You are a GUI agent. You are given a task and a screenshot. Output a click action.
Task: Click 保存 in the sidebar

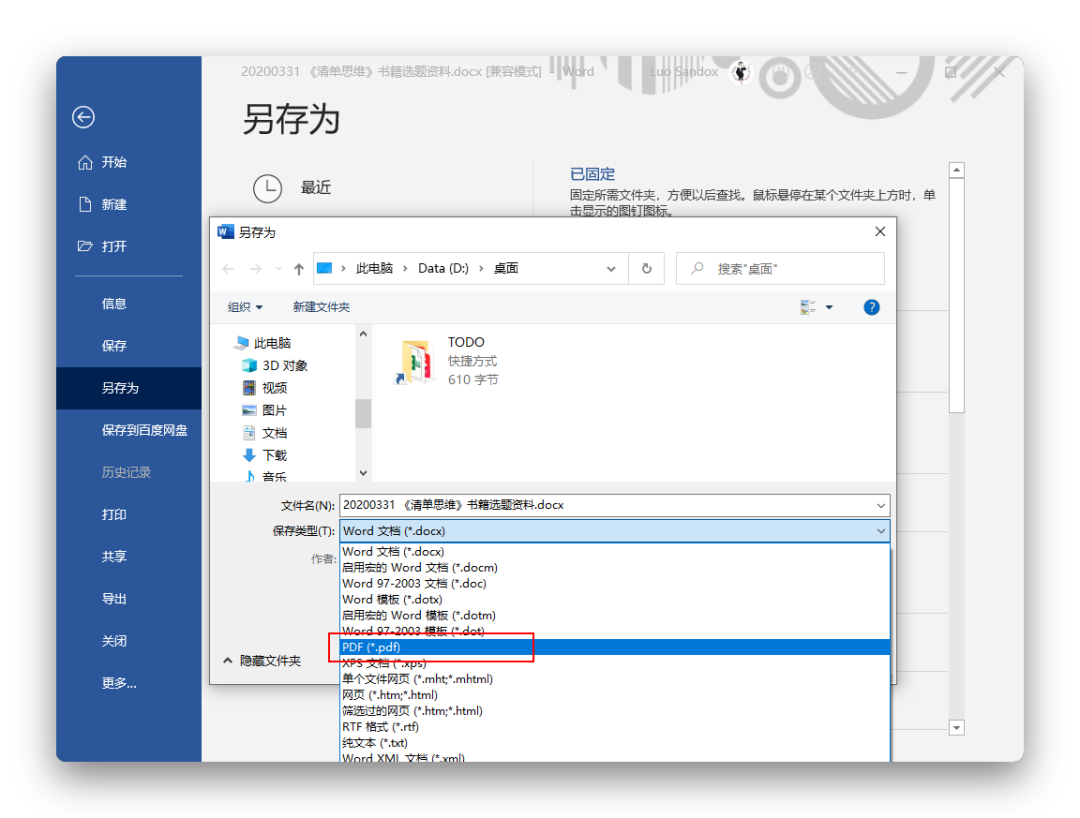[x=114, y=346]
